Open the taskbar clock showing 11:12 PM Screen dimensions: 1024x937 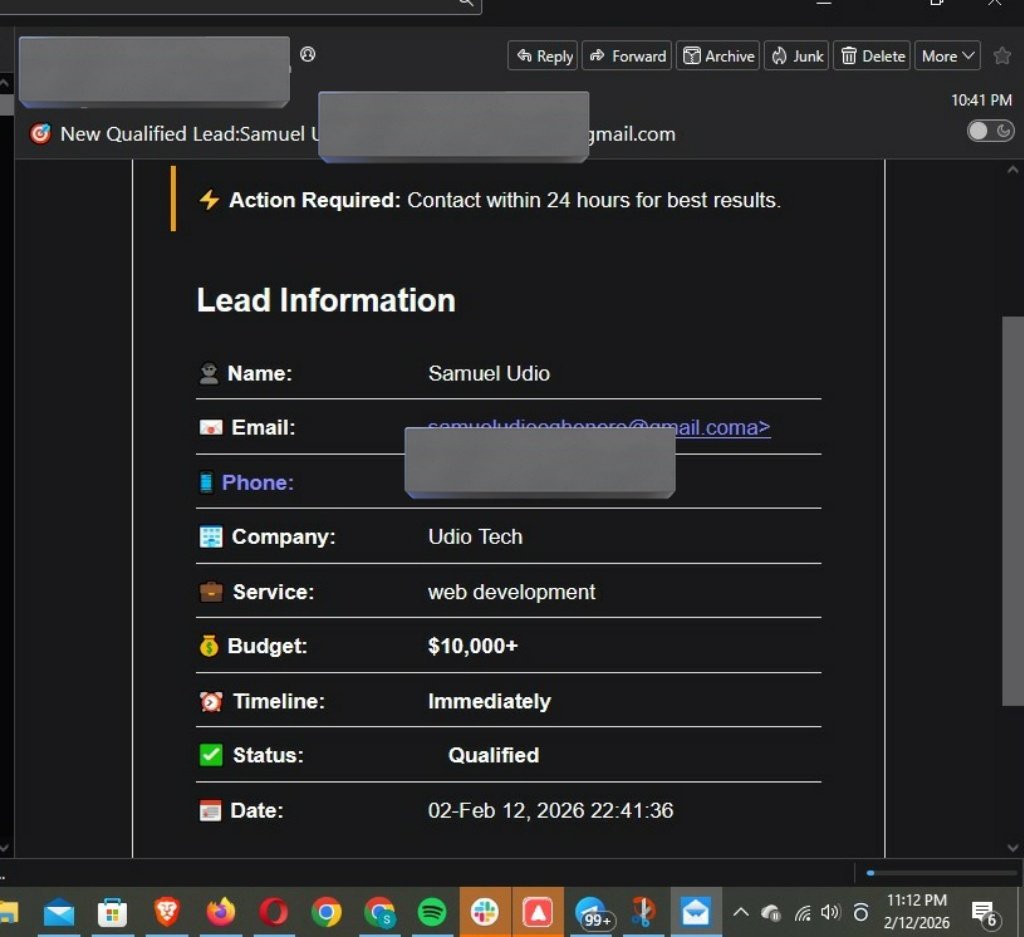click(916, 912)
